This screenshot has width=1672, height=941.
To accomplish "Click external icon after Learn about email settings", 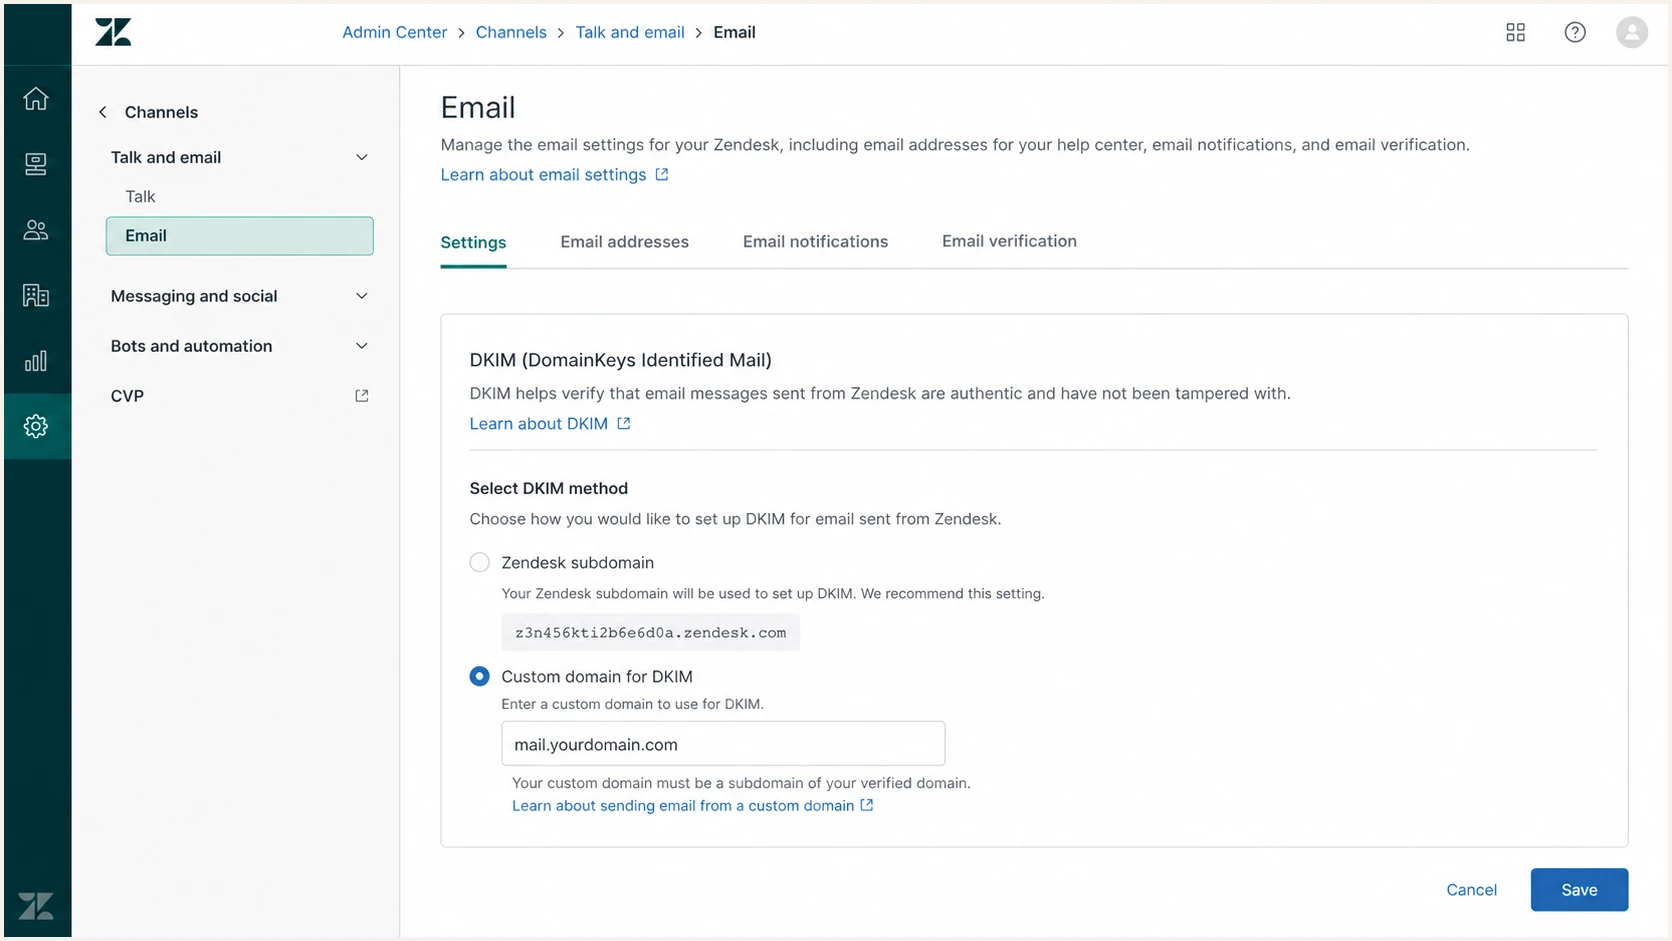I will (x=662, y=174).
